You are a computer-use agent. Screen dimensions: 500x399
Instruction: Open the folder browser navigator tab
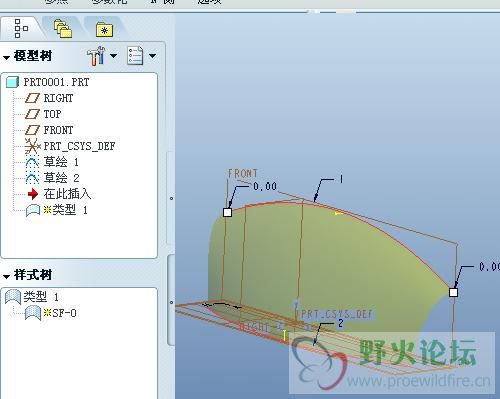tap(63, 28)
